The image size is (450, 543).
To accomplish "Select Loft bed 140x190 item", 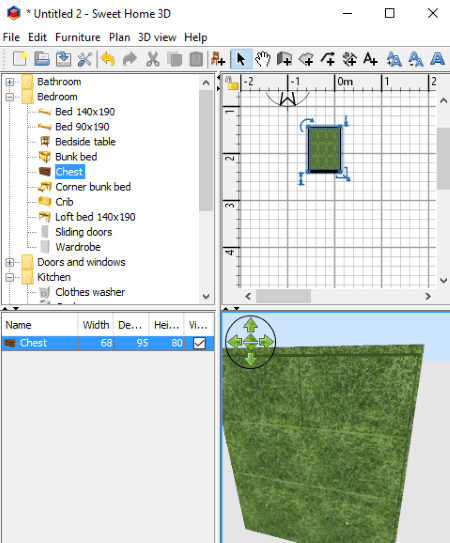I will (x=95, y=217).
